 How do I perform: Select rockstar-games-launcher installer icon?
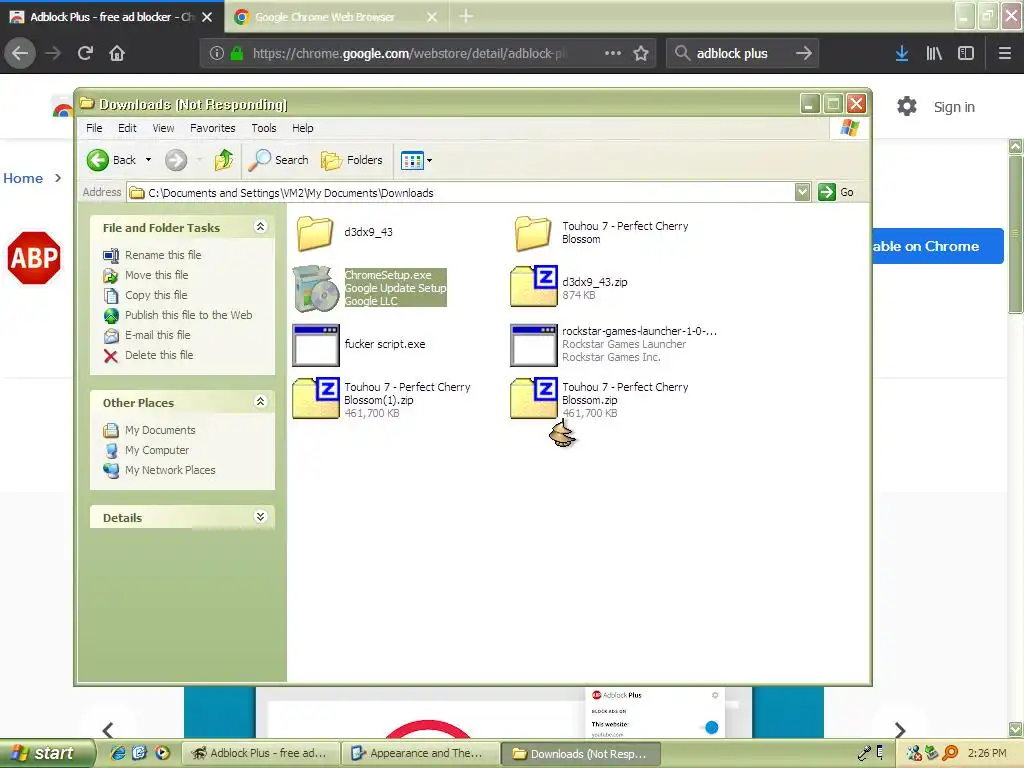pyautogui.click(x=534, y=345)
